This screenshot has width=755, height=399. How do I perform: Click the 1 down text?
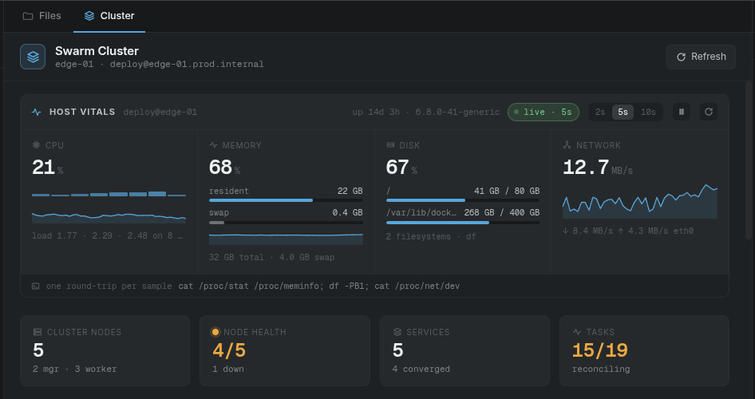coord(228,369)
